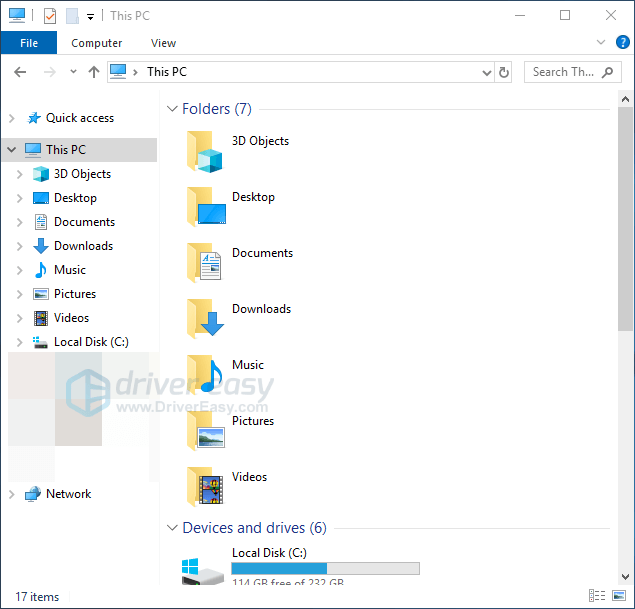Expand Videos in navigation tree
Viewport: 635px width, 609px height.
[19, 318]
